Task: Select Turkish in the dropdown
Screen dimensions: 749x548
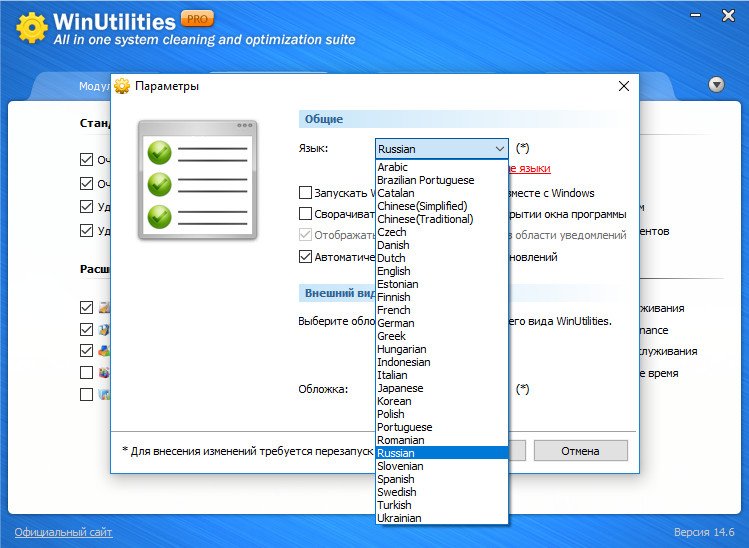Action: (442, 505)
